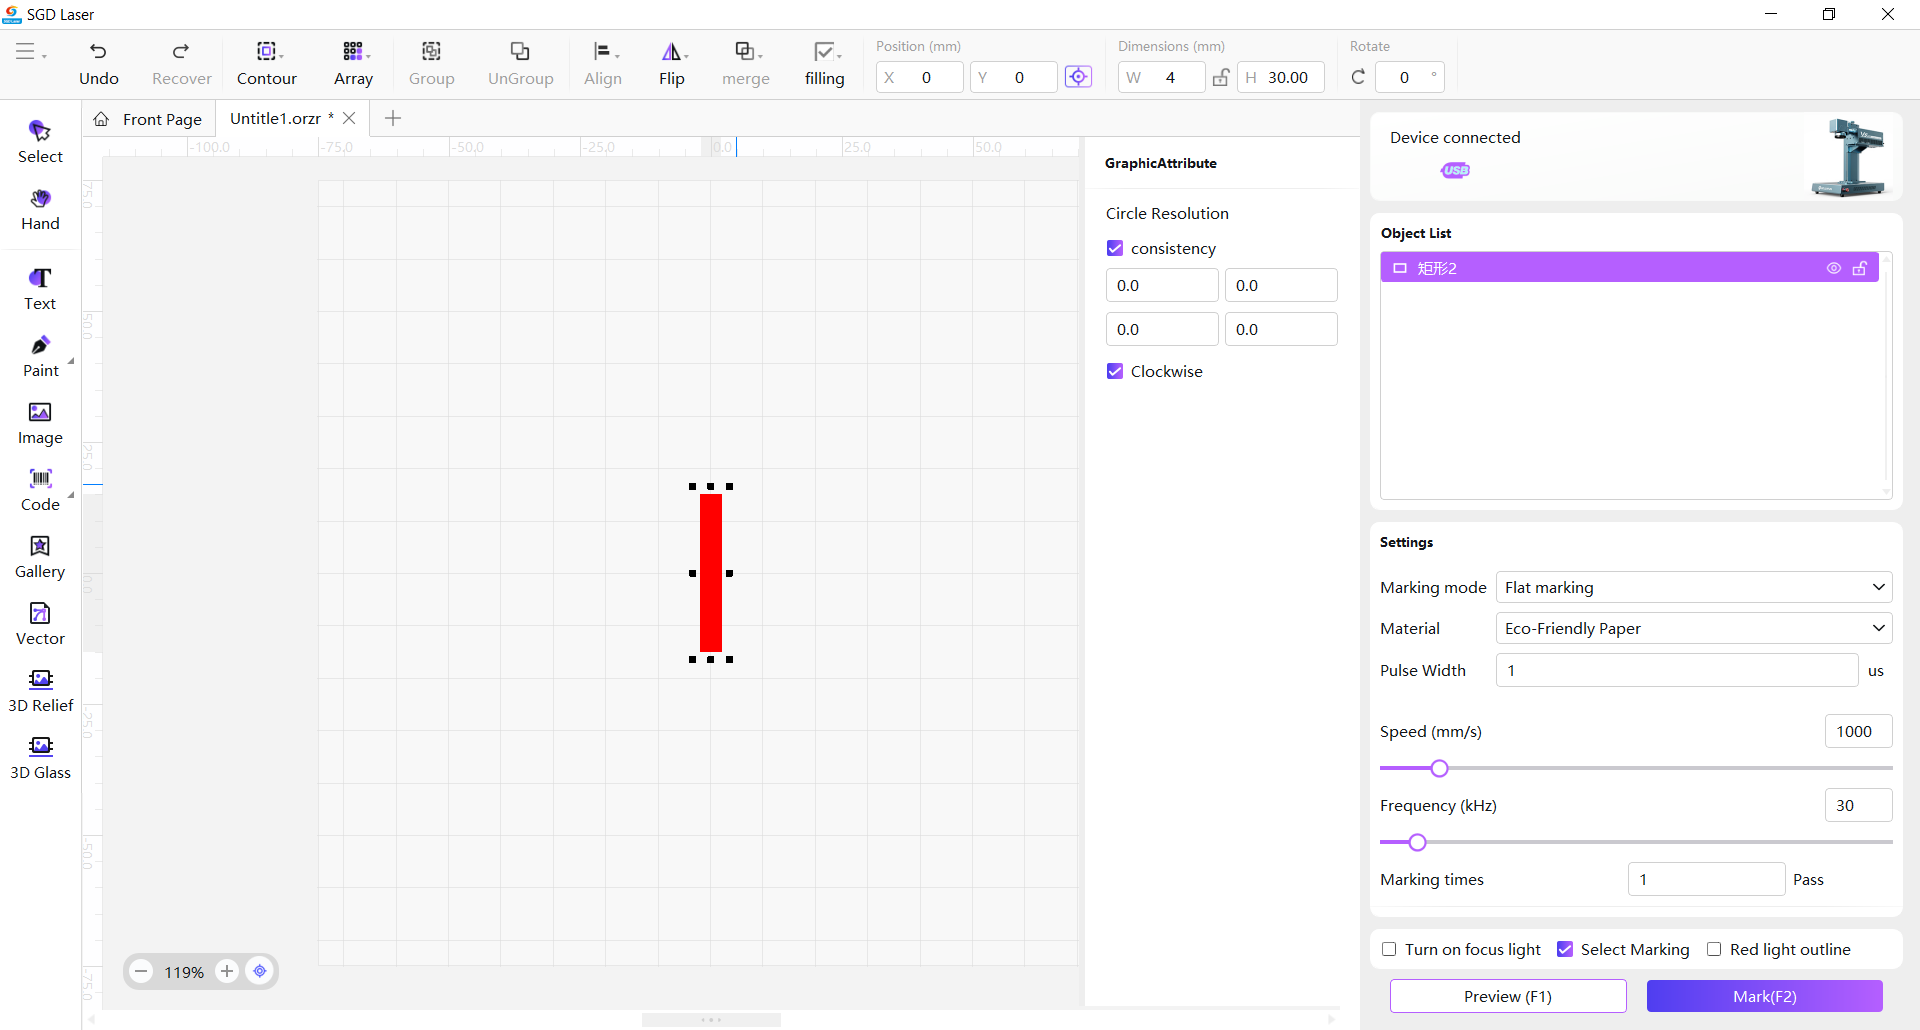Choose the Code barcode tool
This screenshot has height=1030, width=1920.
tap(40, 490)
